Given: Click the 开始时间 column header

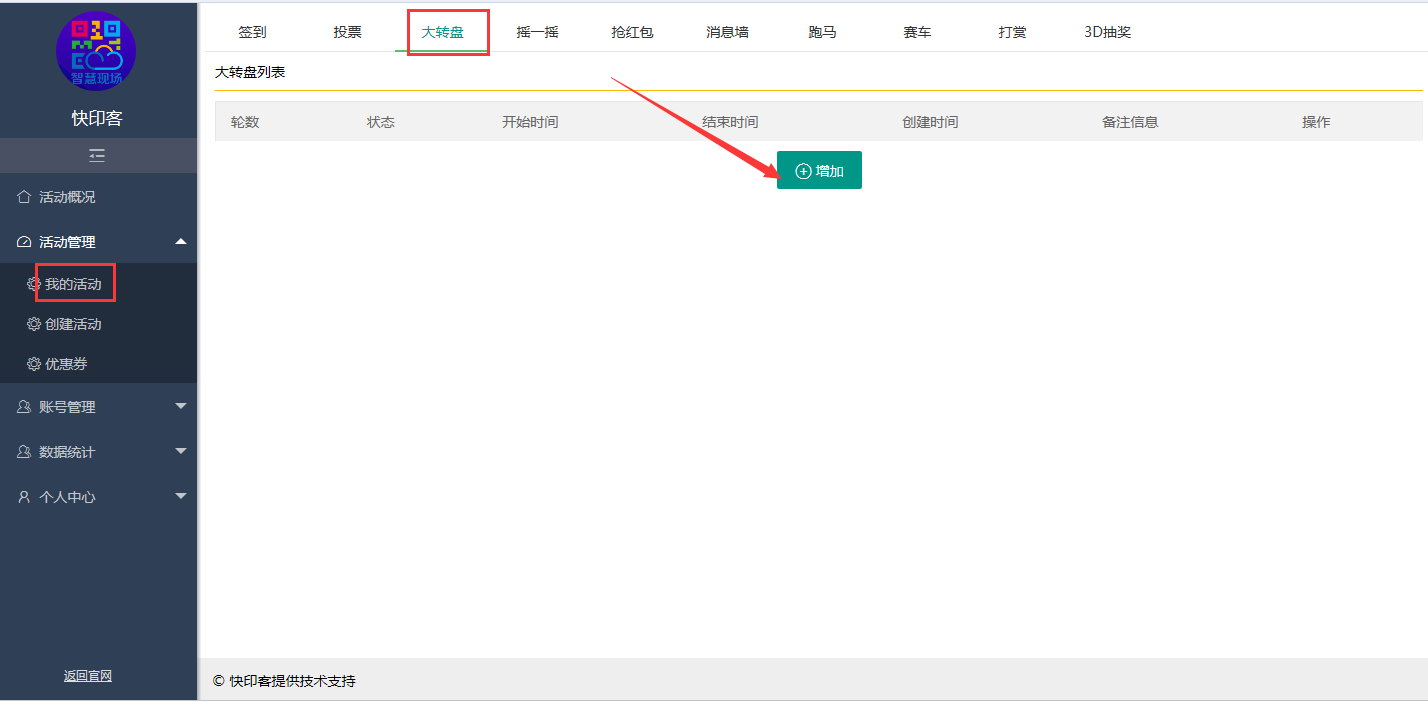Looking at the screenshot, I should 530,122.
